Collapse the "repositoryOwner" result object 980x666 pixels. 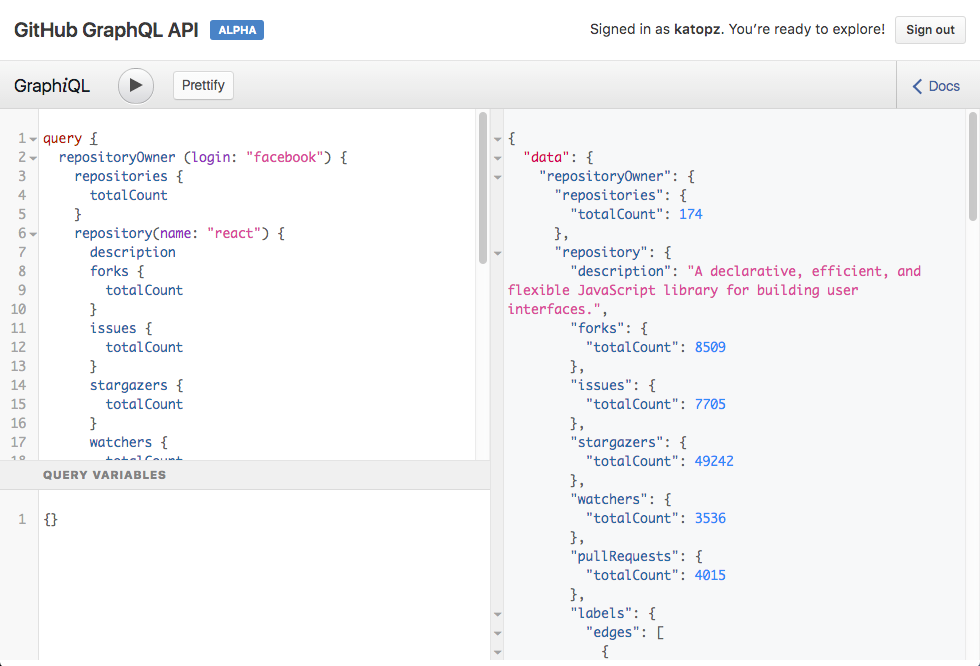499,177
